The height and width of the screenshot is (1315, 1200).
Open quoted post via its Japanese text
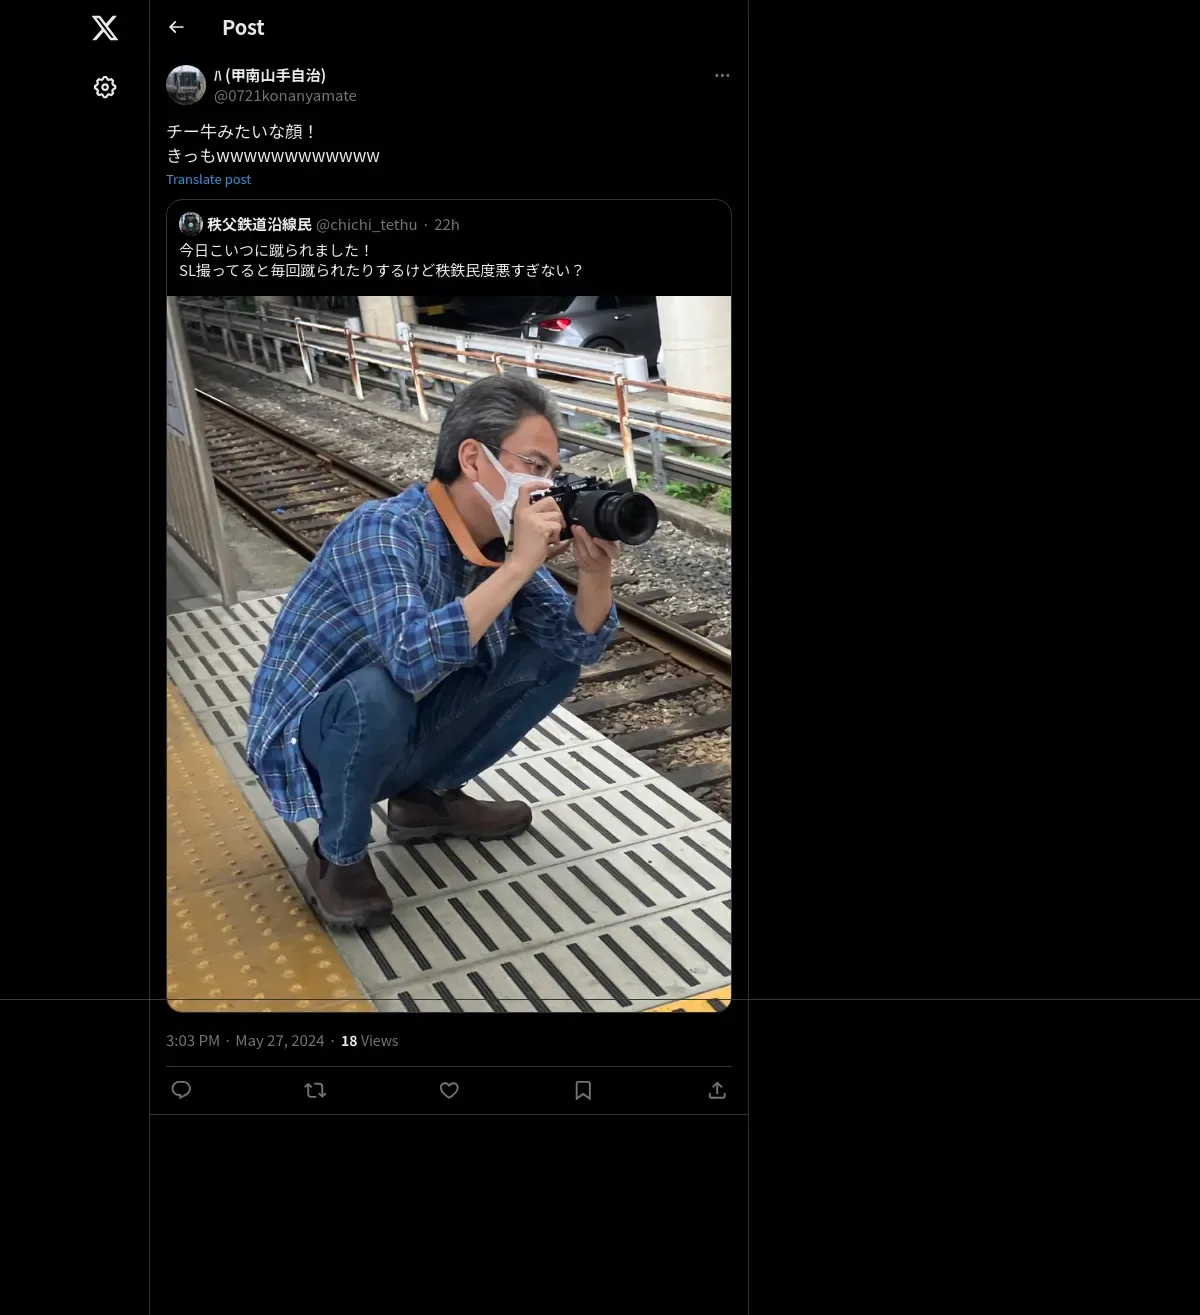[x=380, y=261]
